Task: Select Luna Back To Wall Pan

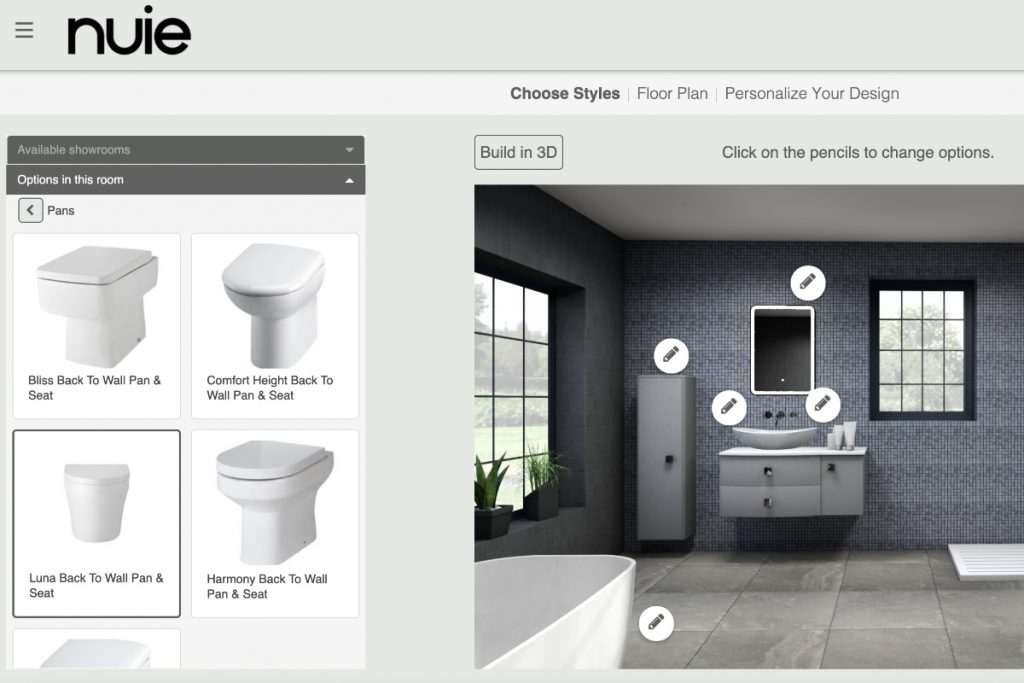Action: pos(97,523)
